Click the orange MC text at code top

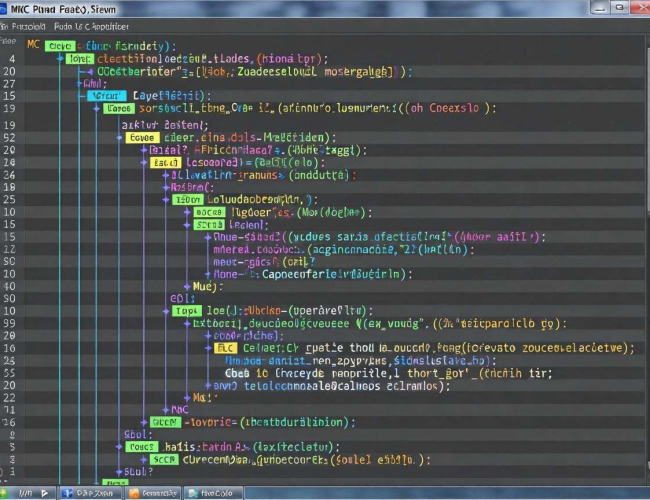click(x=33, y=44)
